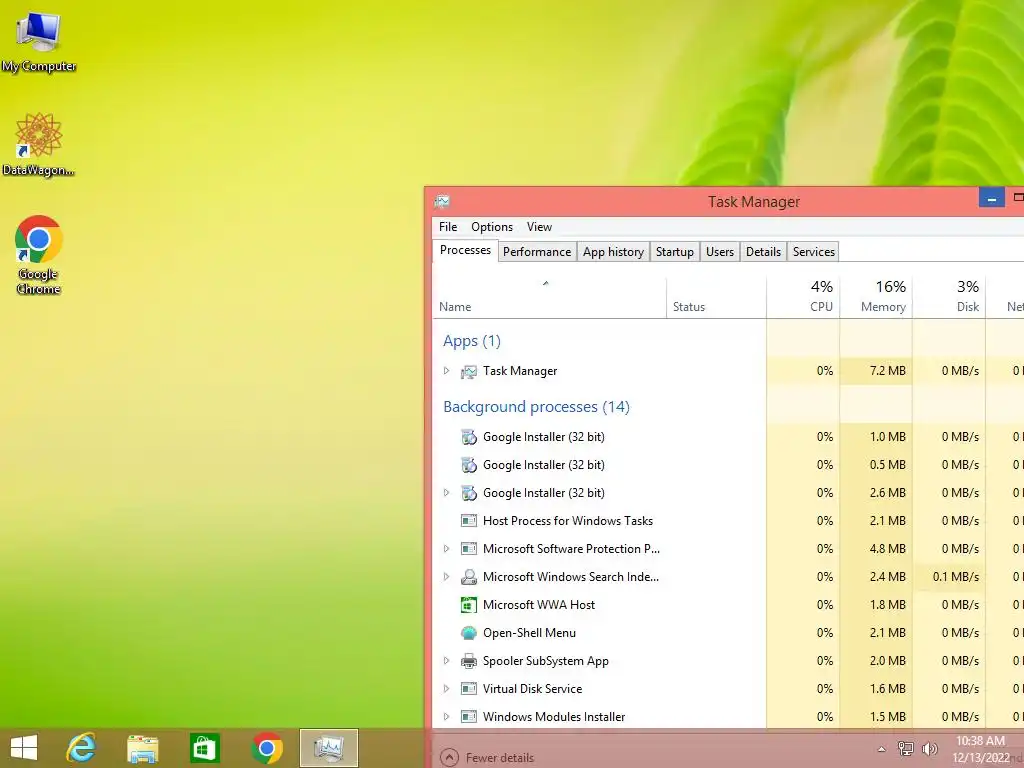Click the Task Manager app row icon
The image size is (1024, 768).
[x=468, y=372]
